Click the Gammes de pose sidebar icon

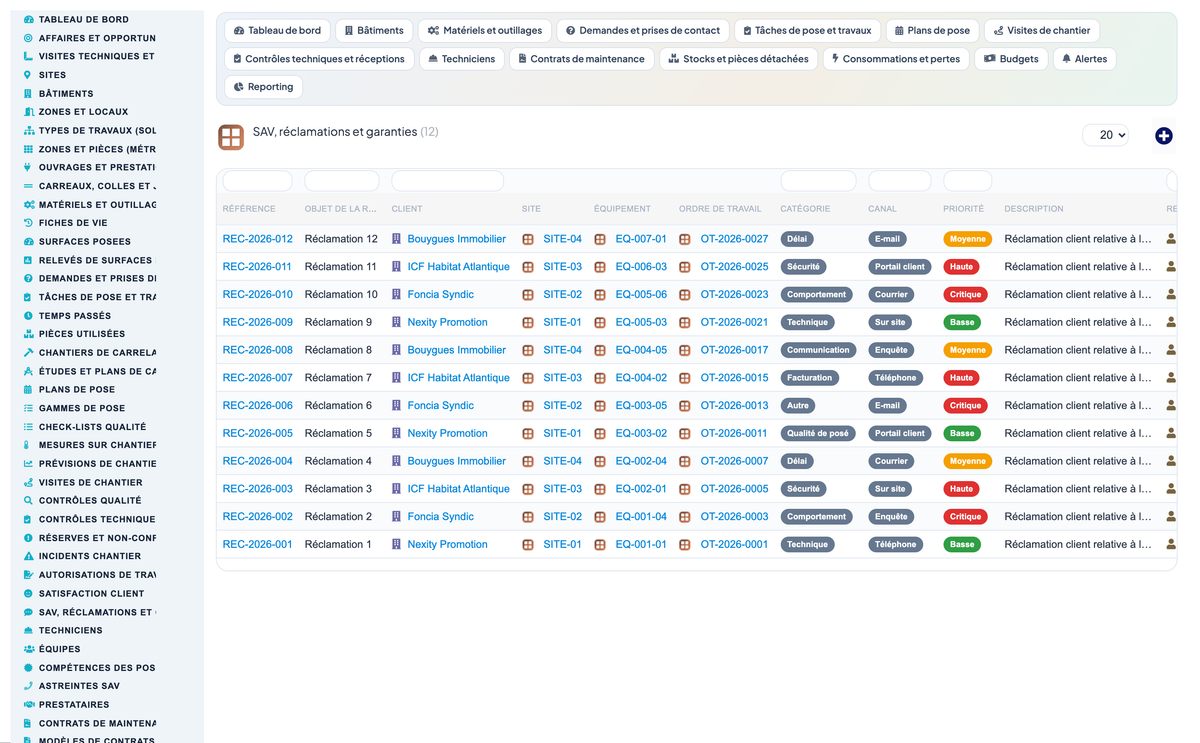[28, 408]
